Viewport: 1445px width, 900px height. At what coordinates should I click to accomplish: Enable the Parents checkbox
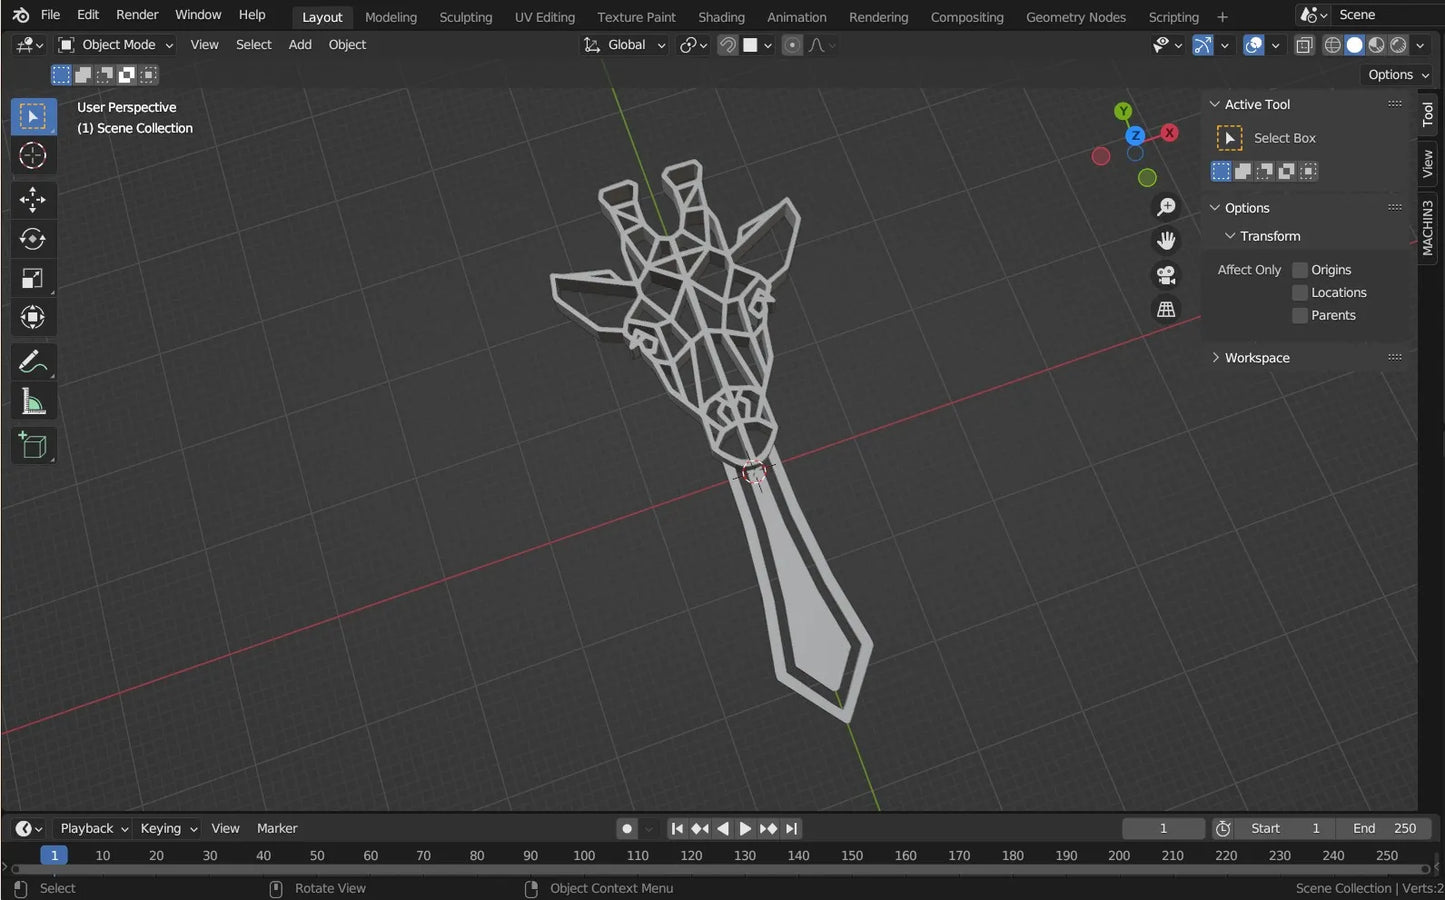1300,316
